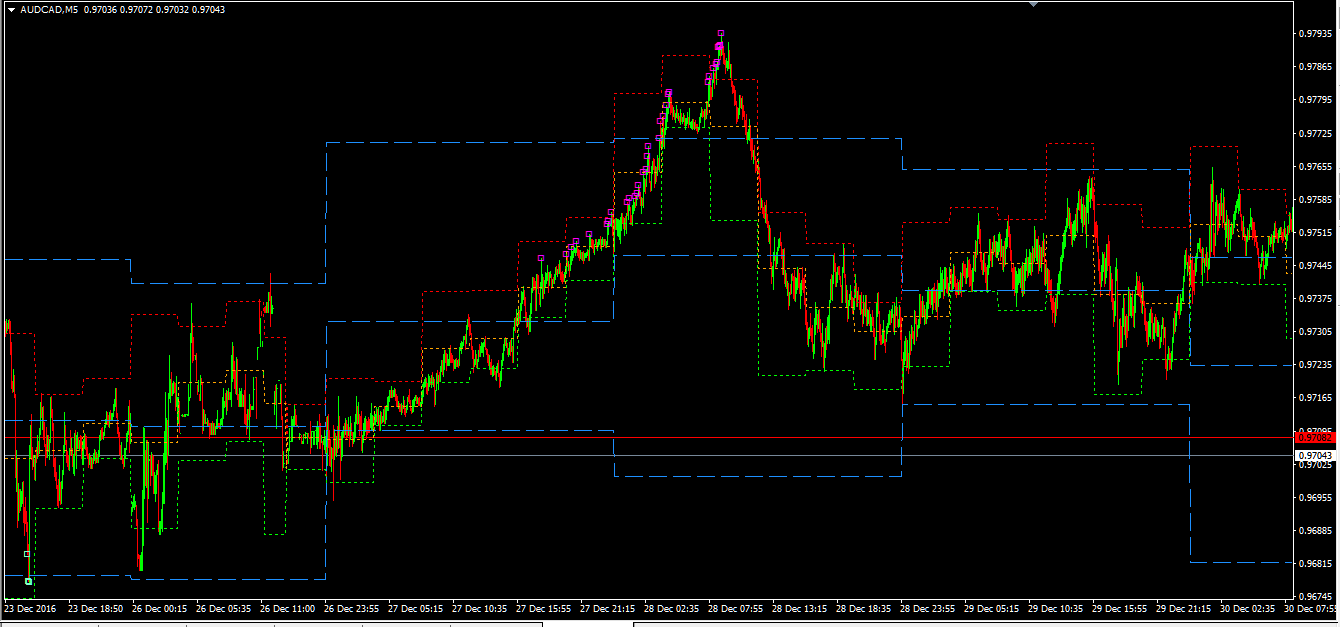Image resolution: width=1340 pixels, height=627 pixels.
Task: Click the 26 Dec 05:35 time label
Action: coord(223,608)
